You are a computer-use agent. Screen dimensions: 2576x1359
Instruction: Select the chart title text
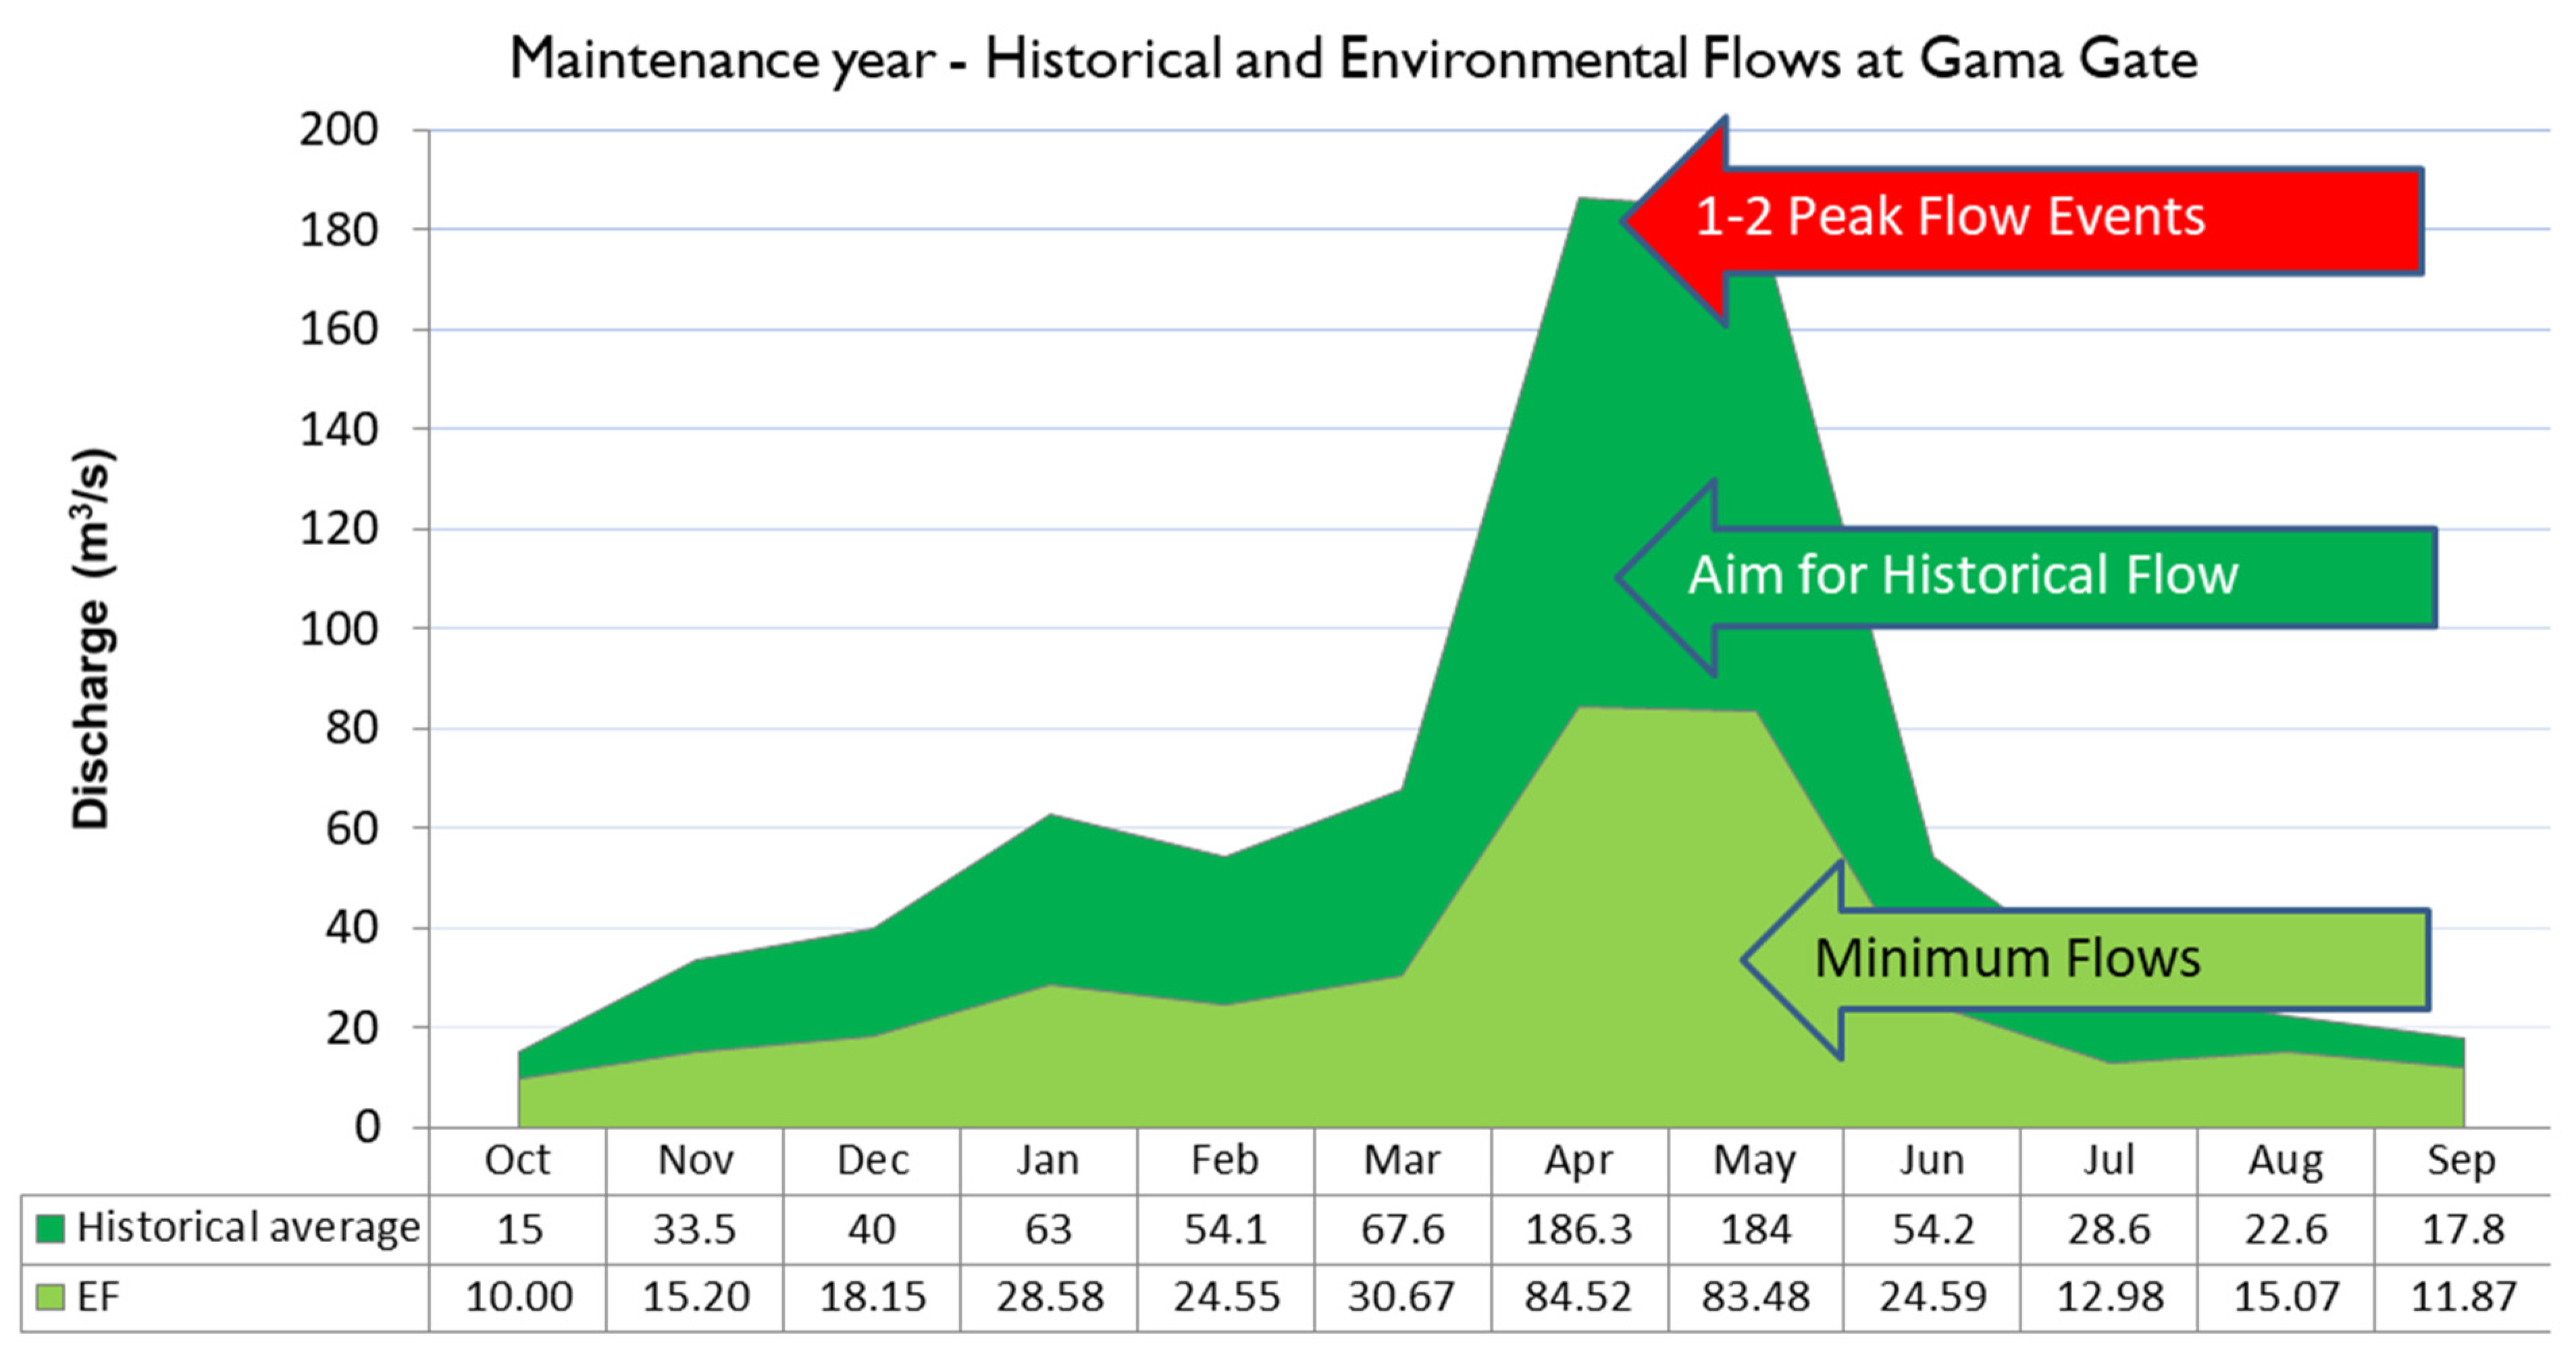(1353, 58)
